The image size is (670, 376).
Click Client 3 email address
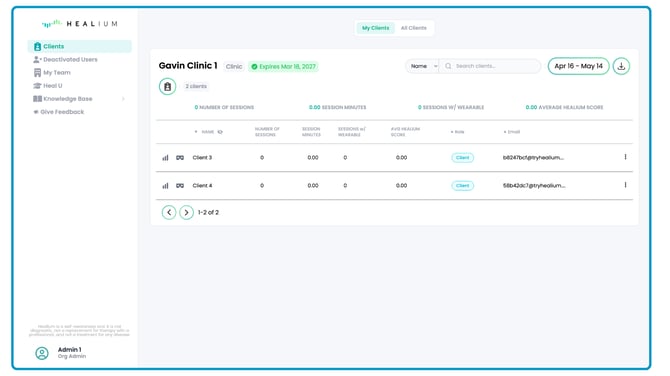coord(533,158)
